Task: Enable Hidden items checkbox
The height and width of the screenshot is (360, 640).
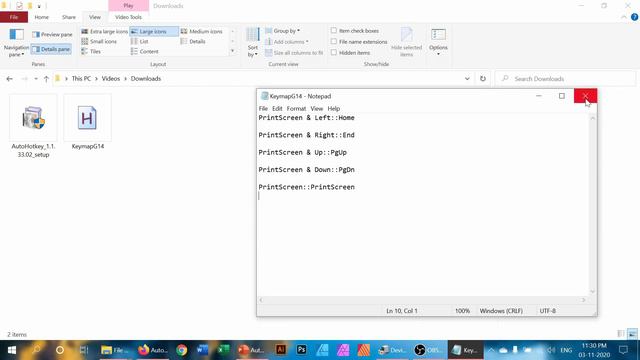Action: point(351,53)
